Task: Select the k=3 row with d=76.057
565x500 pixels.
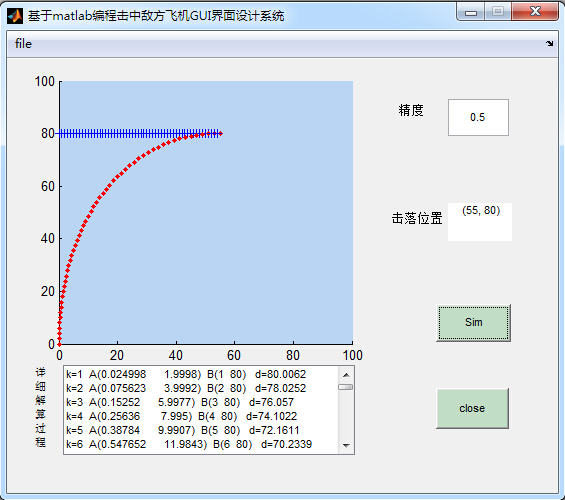Action: [x=201, y=402]
